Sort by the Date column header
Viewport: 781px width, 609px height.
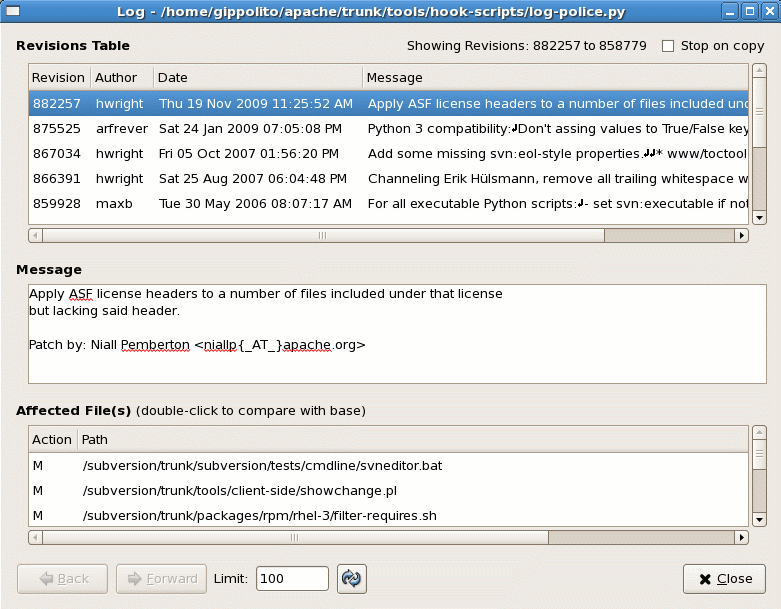coord(258,78)
